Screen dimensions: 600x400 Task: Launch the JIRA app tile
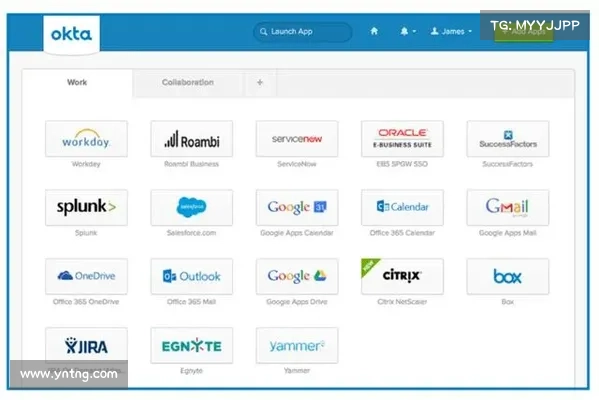tap(86, 345)
